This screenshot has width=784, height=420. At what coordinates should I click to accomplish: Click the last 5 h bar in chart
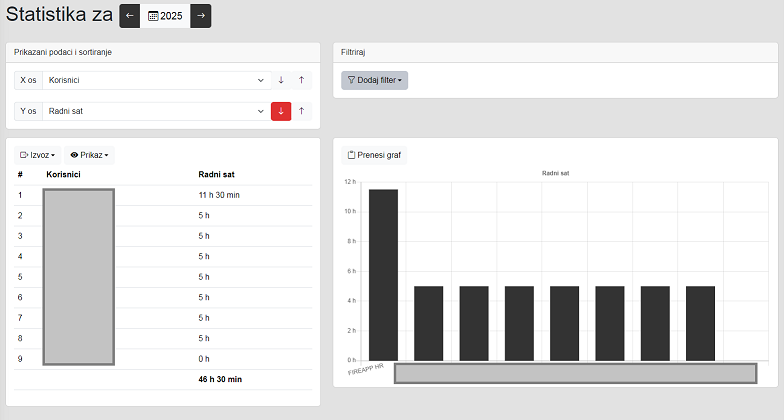point(700,322)
